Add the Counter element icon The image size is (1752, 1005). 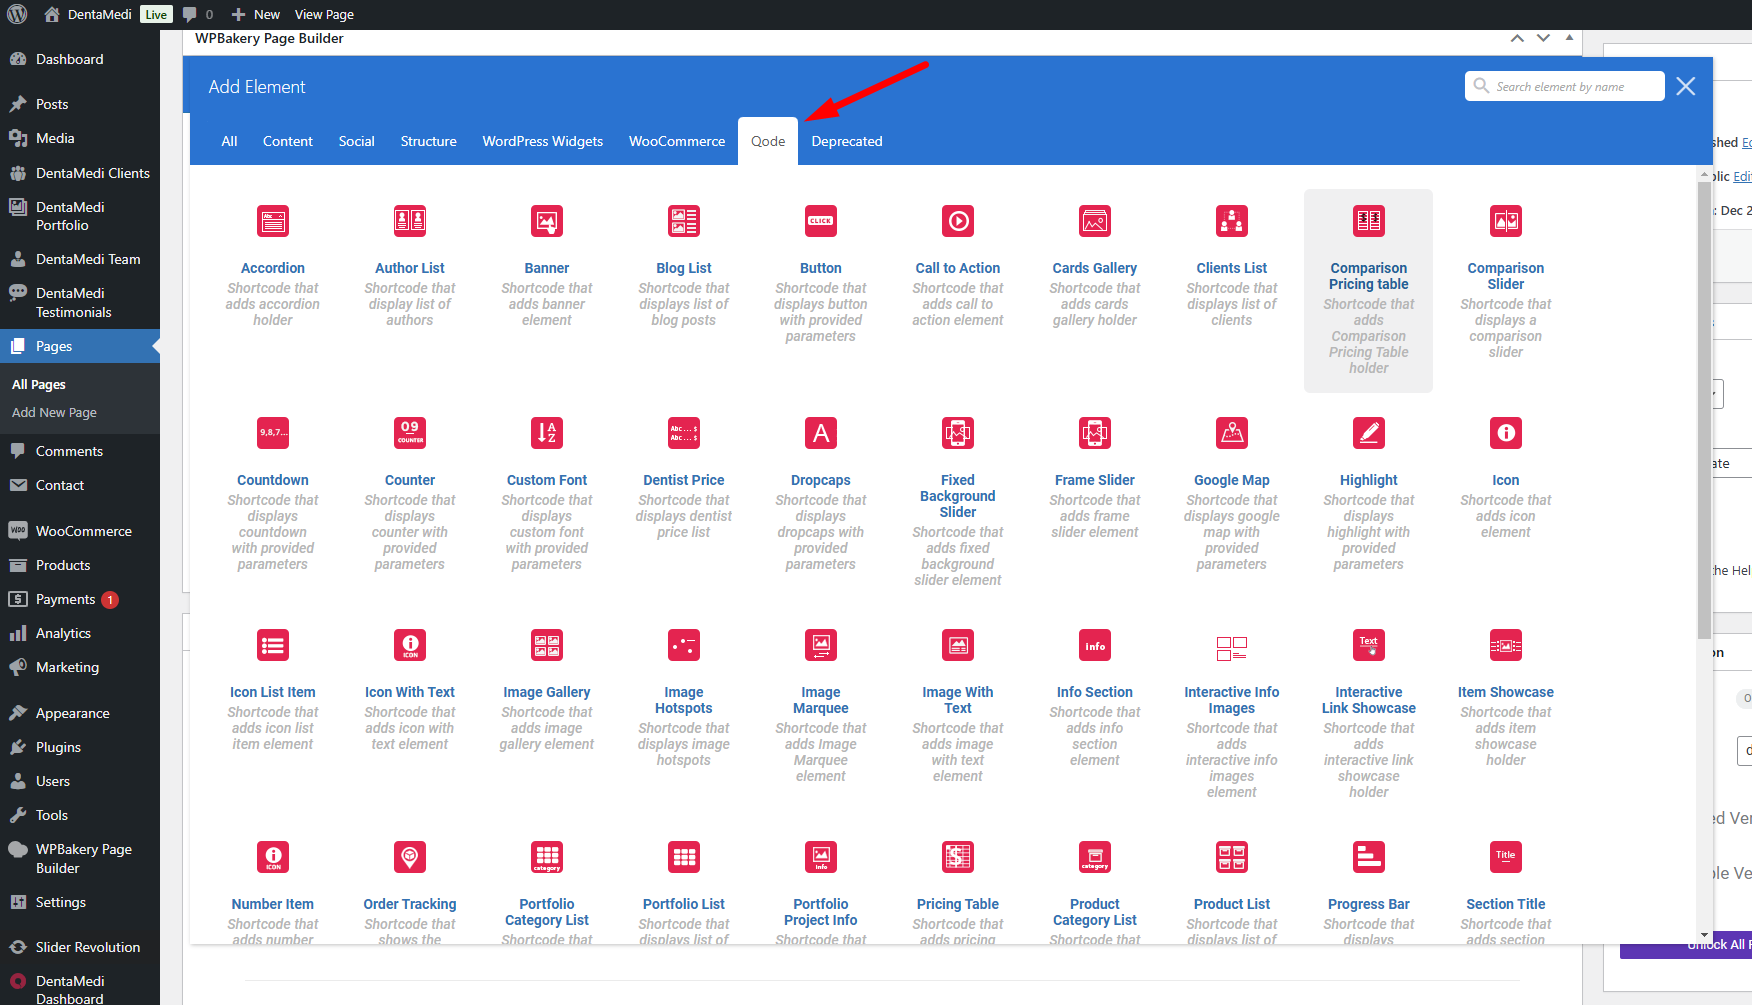pos(410,433)
